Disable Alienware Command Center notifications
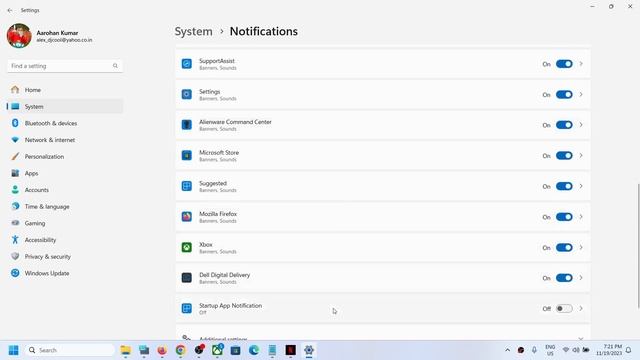Screen dimensions: 640x360 [564, 125]
